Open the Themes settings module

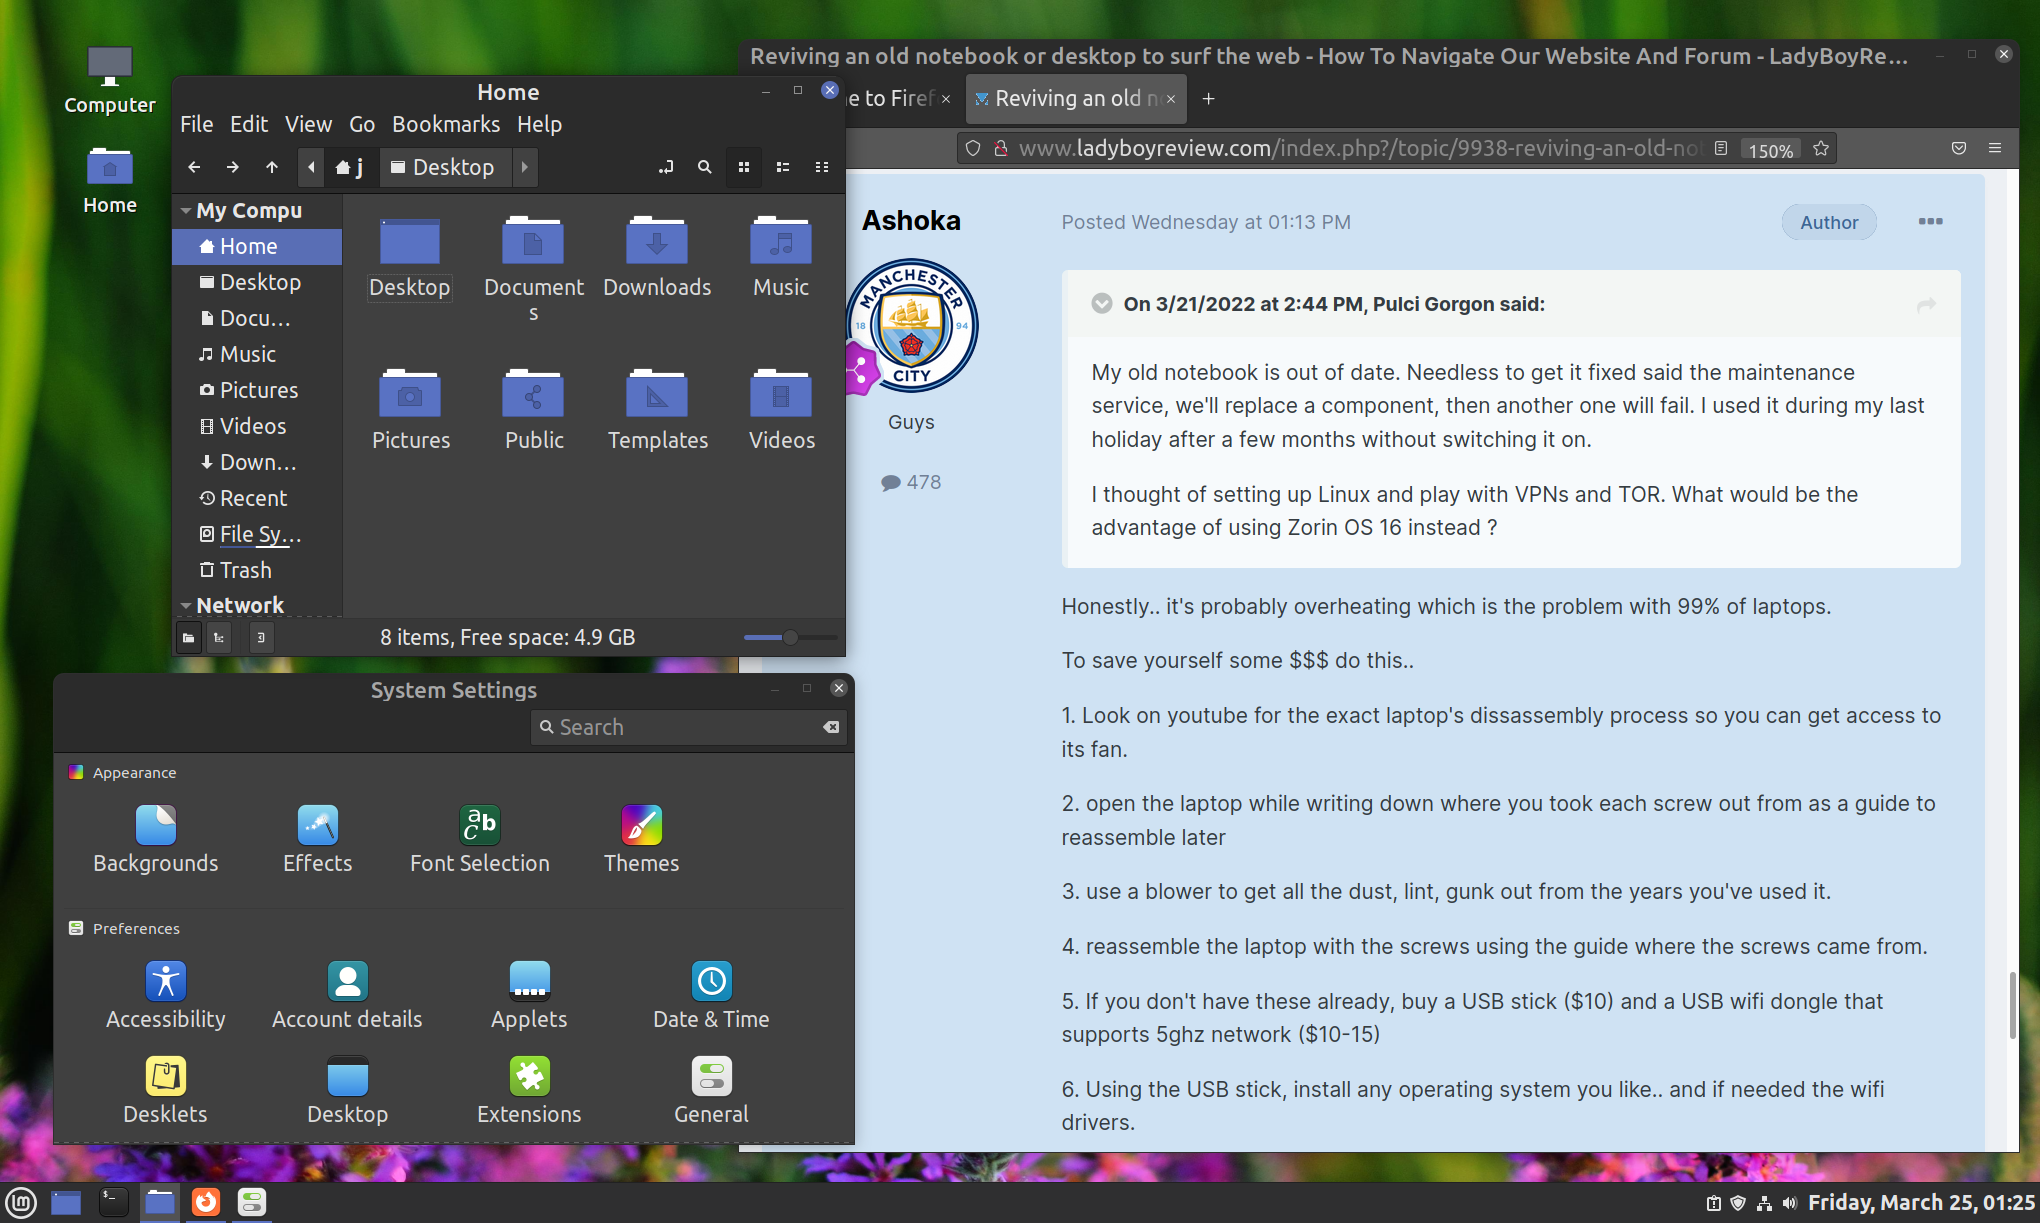pos(641,840)
